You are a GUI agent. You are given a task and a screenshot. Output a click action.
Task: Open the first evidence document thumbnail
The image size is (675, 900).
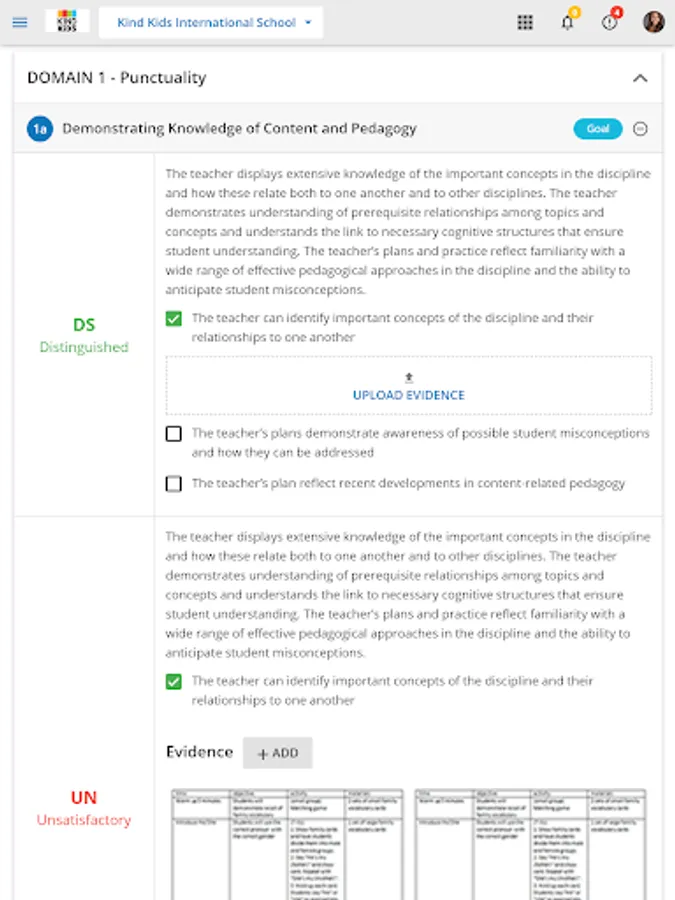click(287, 843)
